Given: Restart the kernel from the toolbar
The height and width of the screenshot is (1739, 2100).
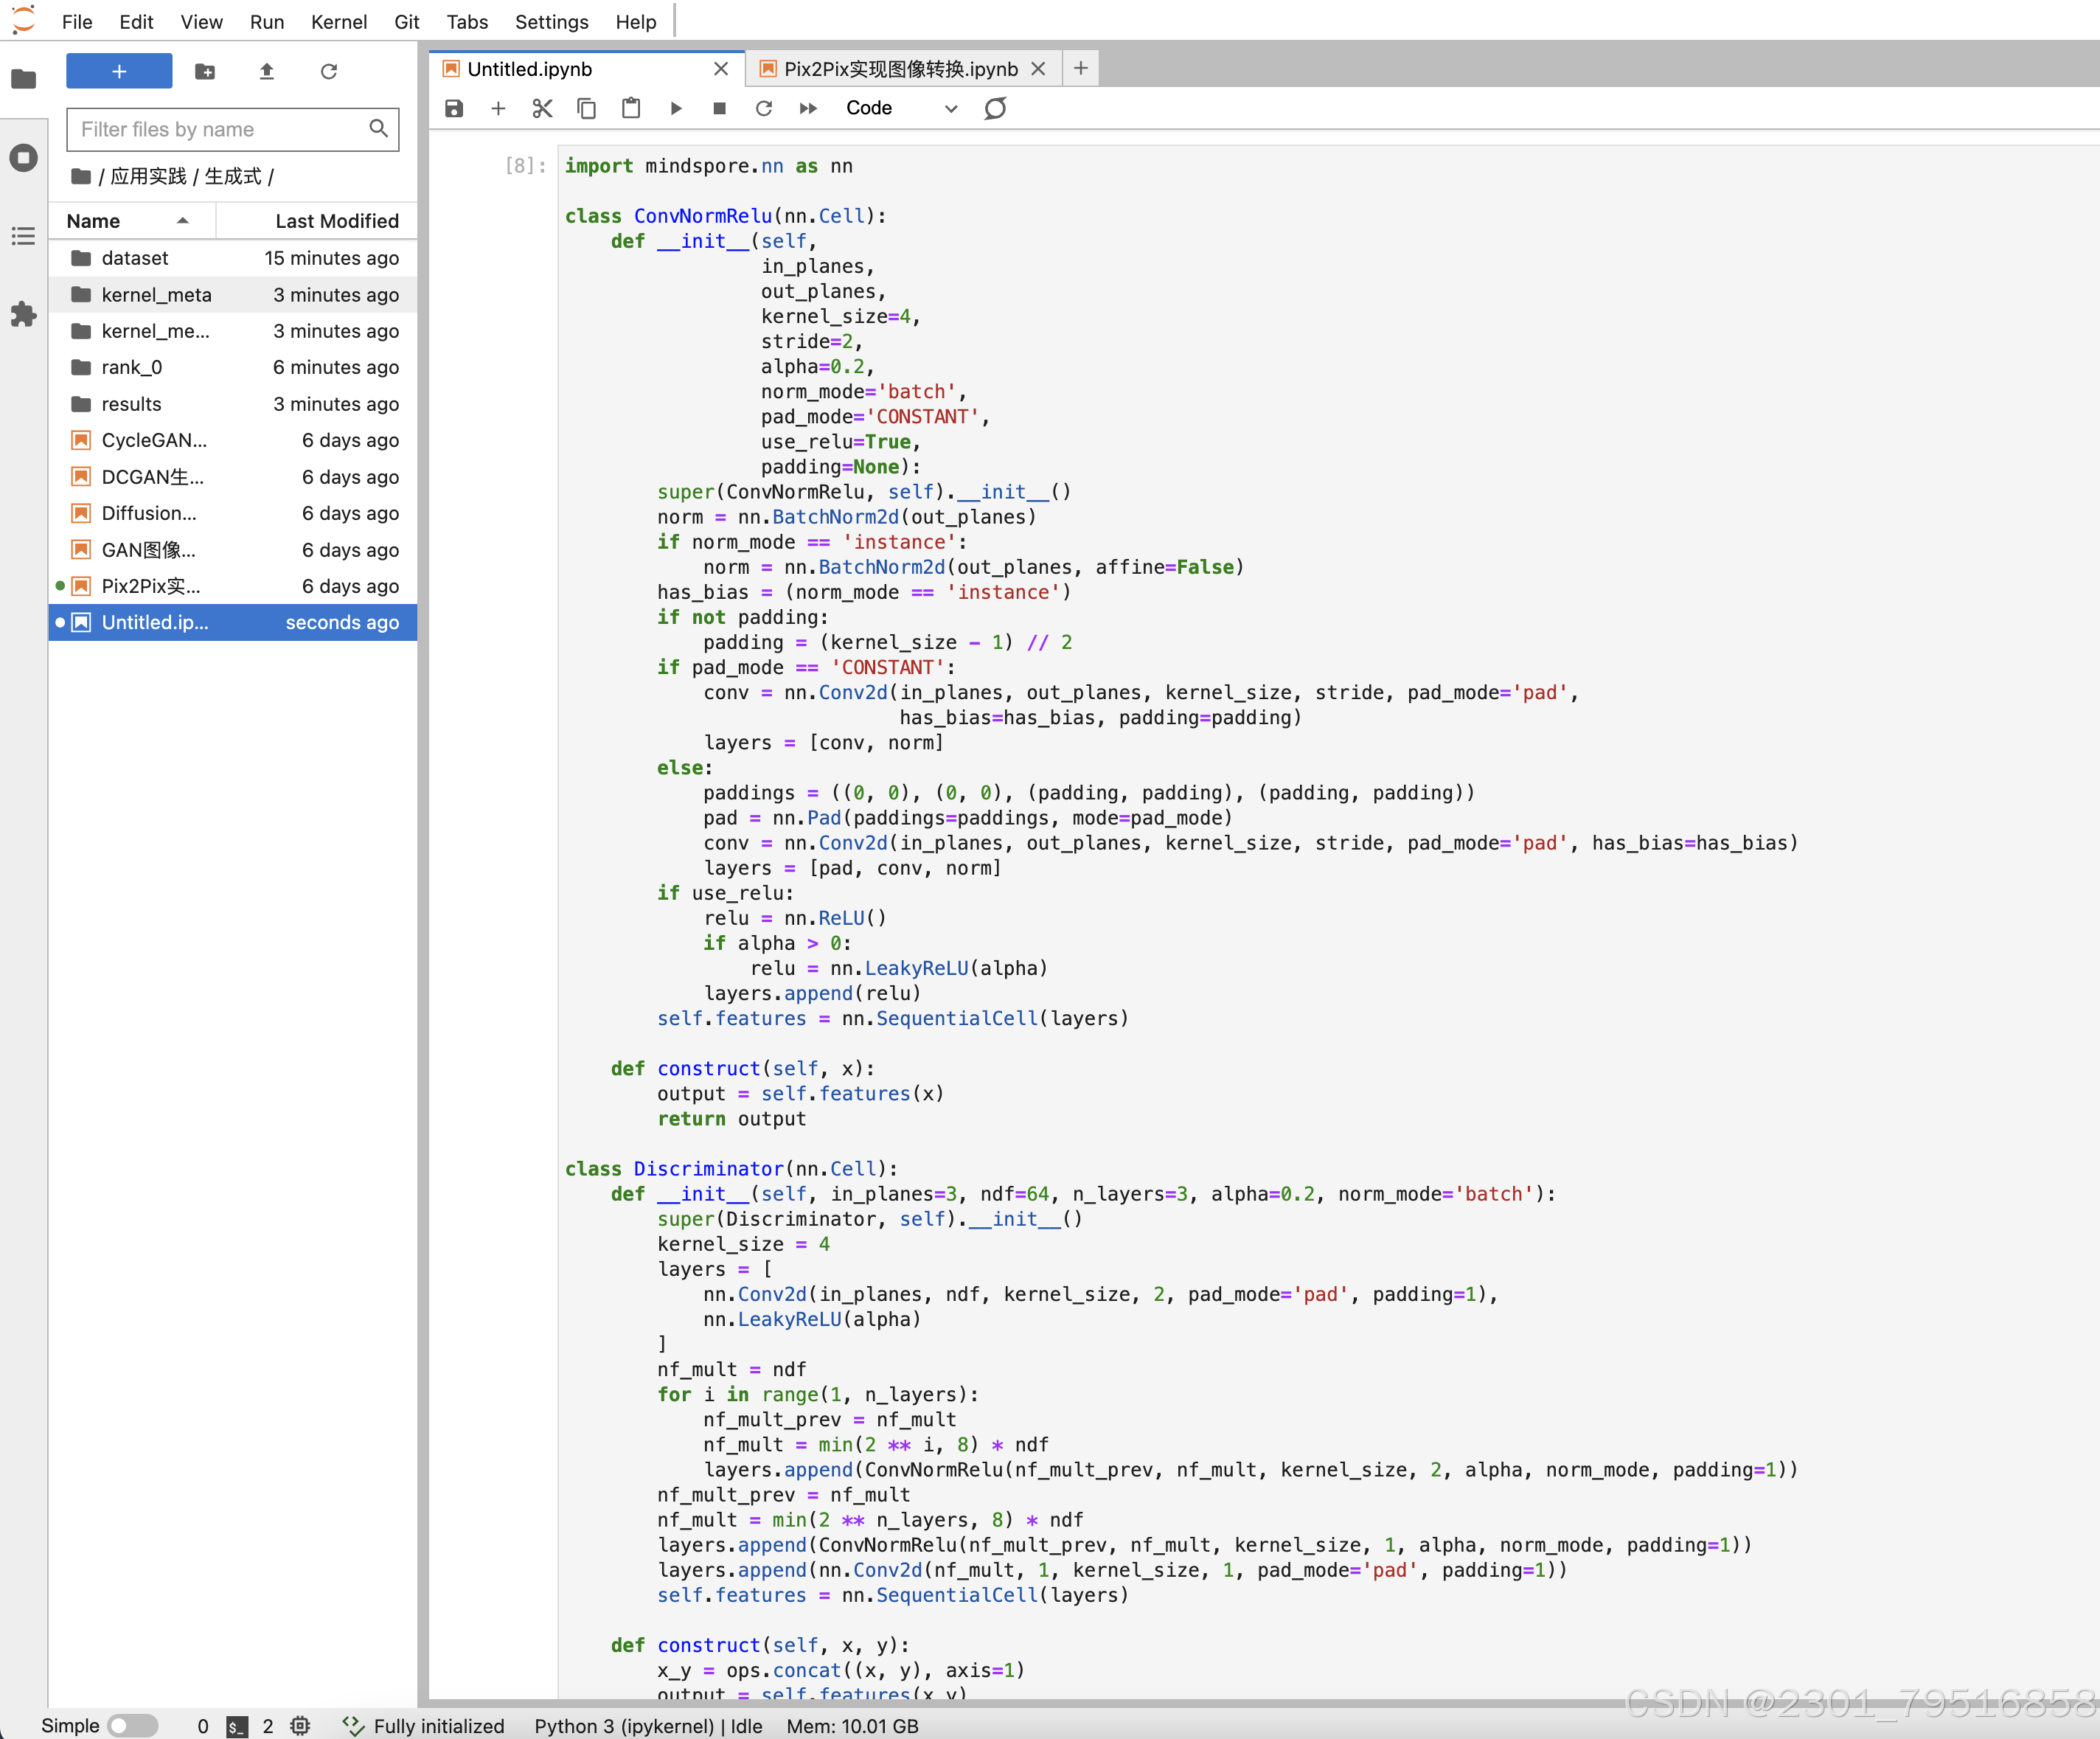Looking at the screenshot, I should tap(763, 108).
